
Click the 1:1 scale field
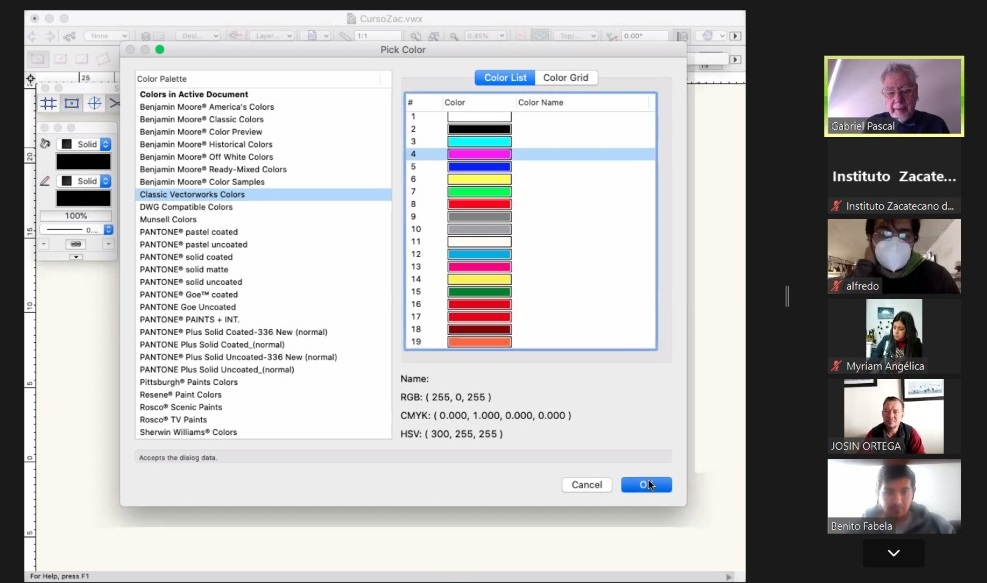(x=378, y=36)
